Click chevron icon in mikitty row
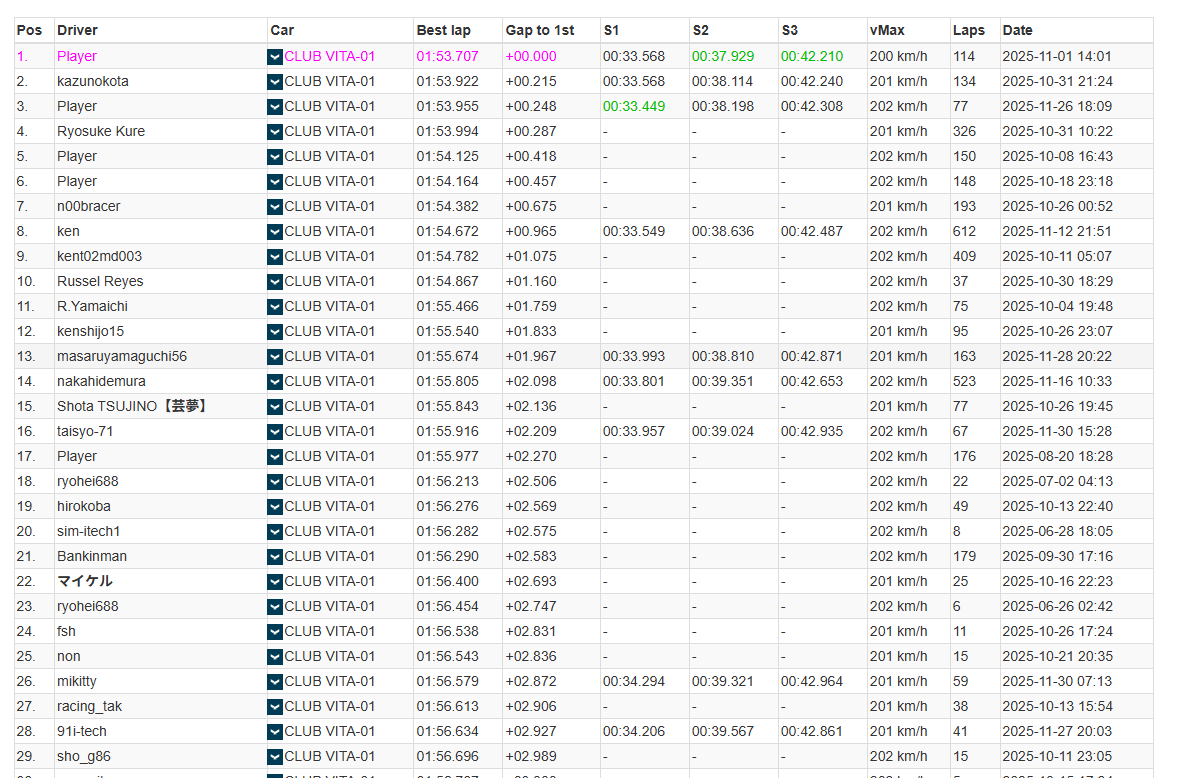This screenshot has width=1178, height=778. point(275,682)
